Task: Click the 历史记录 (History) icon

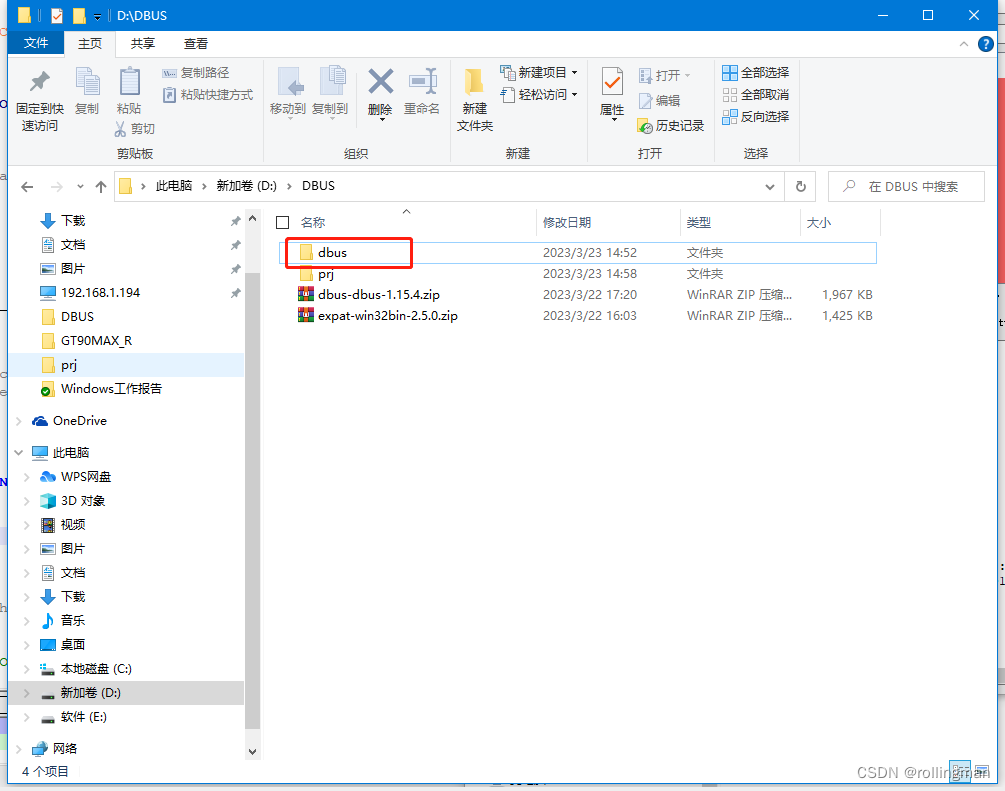Action: [671, 125]
